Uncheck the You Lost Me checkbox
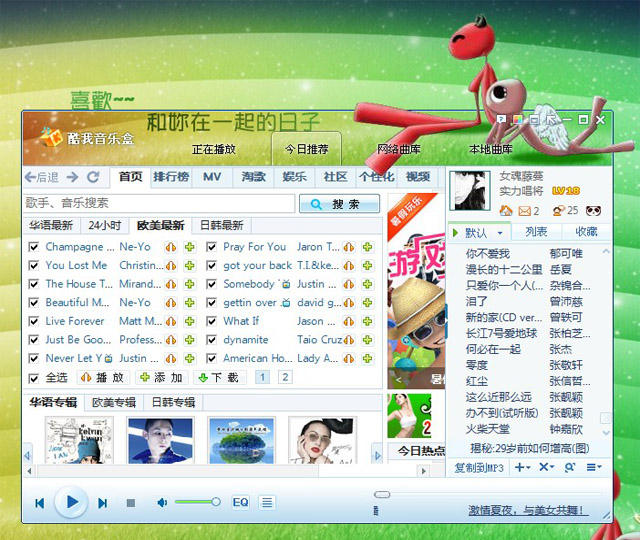The width and height of the screenshot is (640, 540). point(34,266)
